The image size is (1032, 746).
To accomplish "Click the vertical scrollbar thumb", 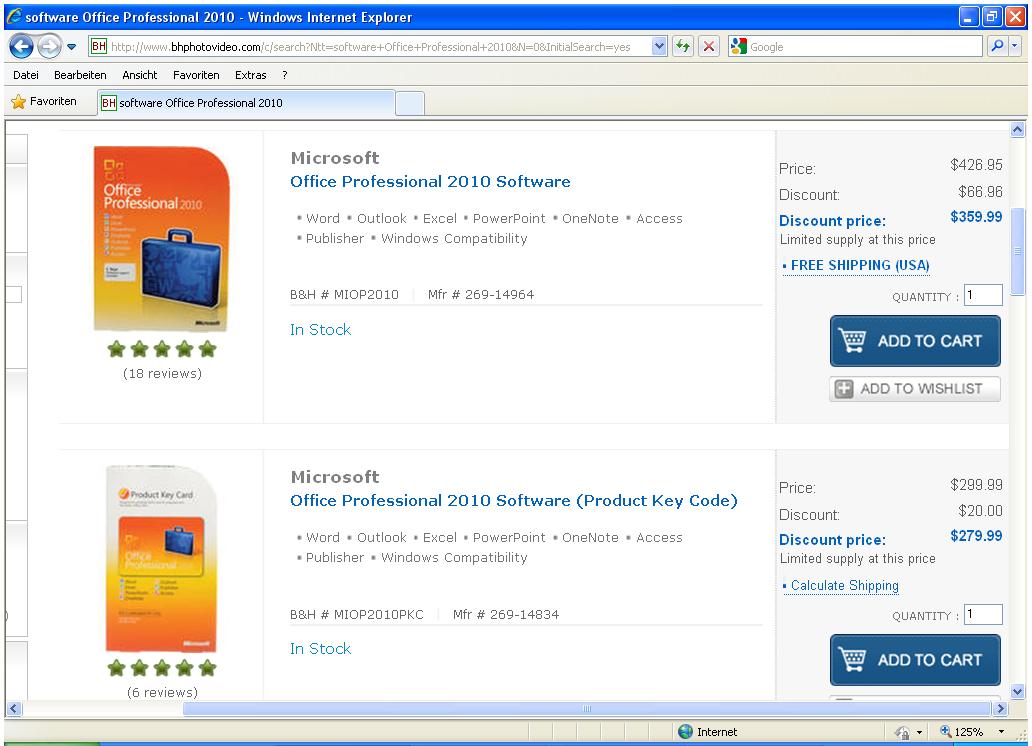I will (x=1018, y=252).
